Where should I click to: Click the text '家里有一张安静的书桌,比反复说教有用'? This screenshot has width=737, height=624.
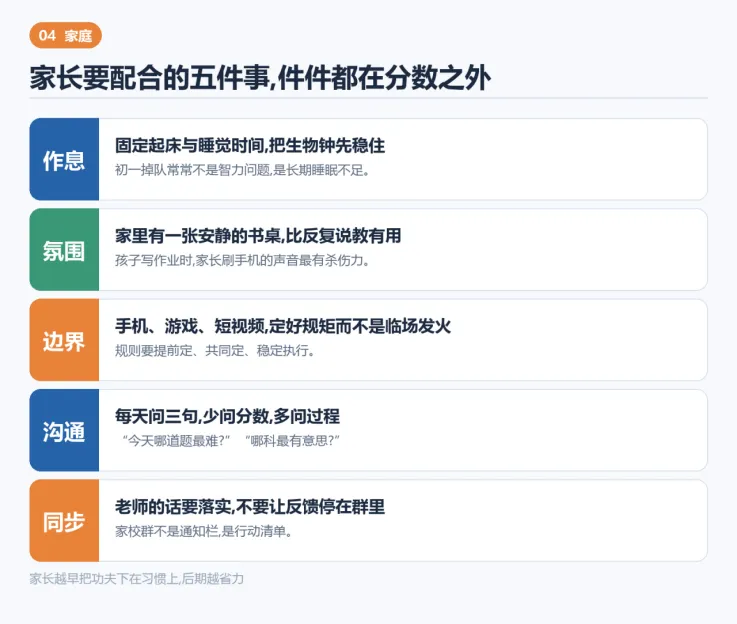click(x=258, y=236)
